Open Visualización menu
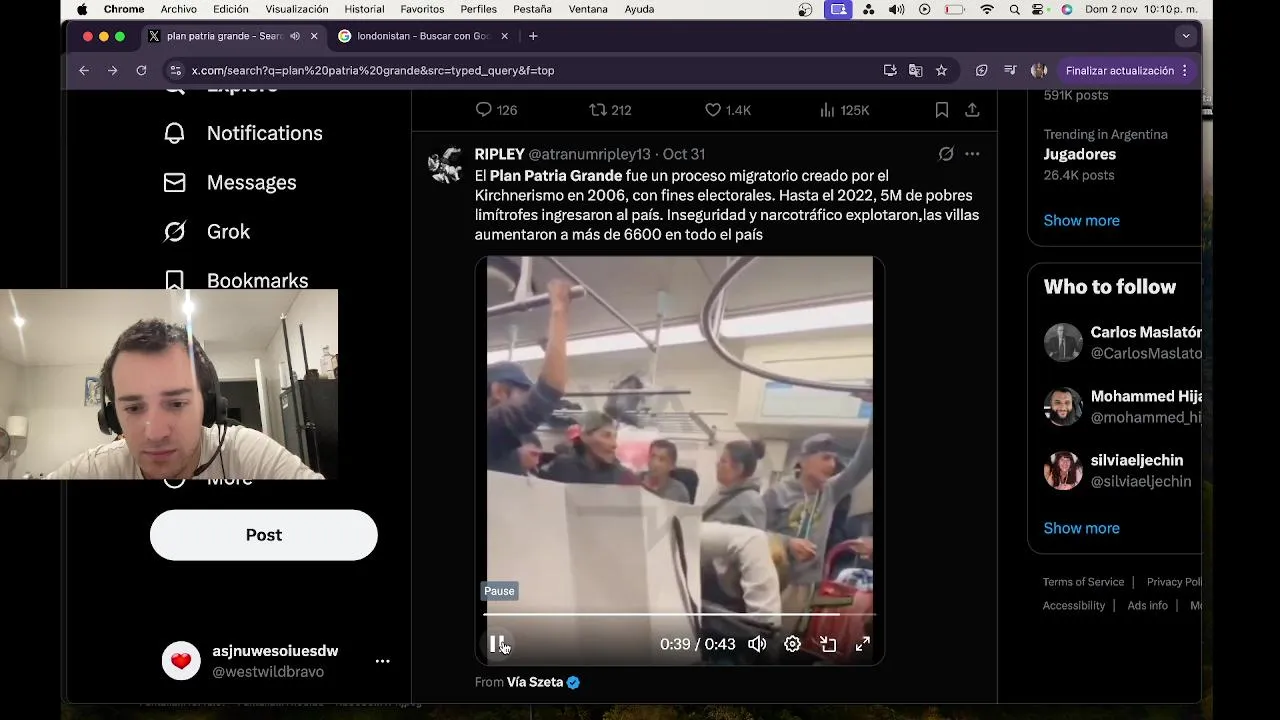The width and height of the screenshot is (1280, 720). (297, 9)
